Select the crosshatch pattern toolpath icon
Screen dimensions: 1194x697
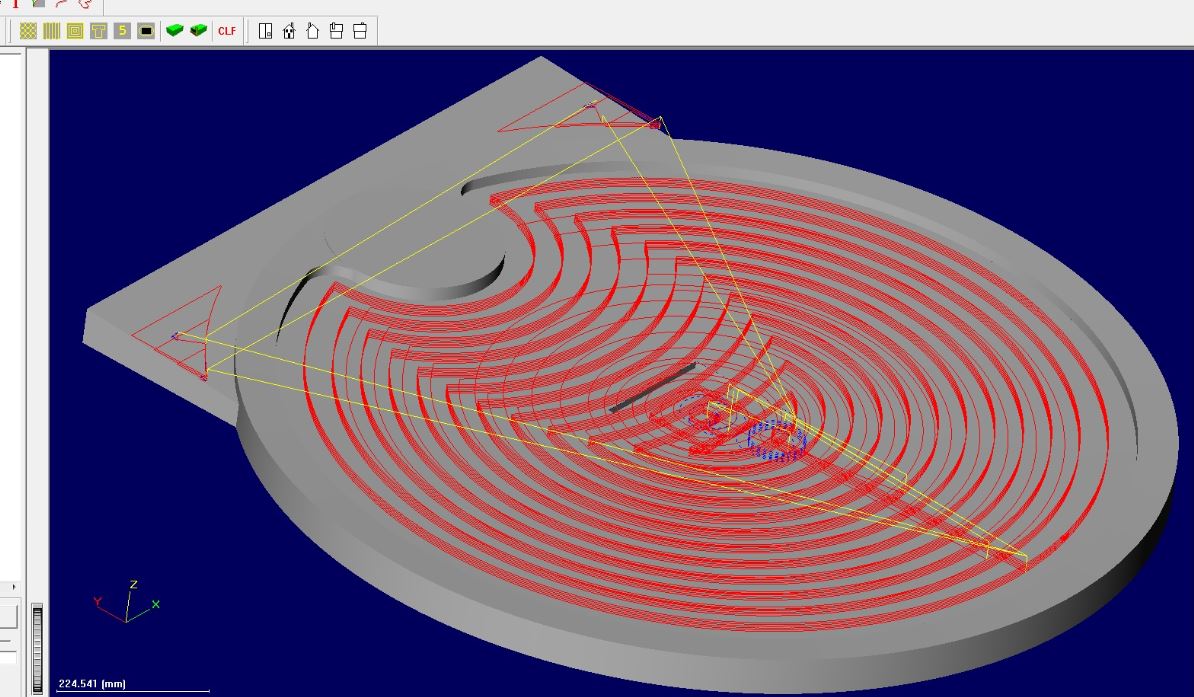[x=28, y=31]
